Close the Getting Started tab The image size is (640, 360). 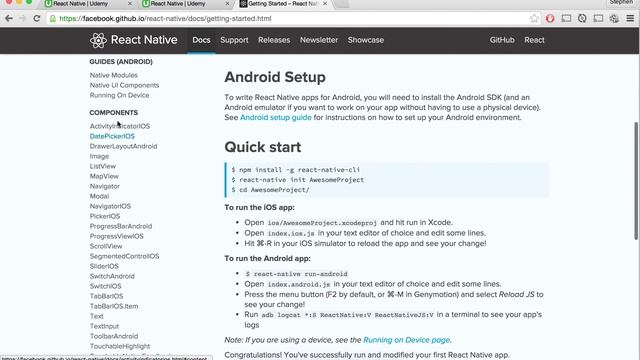(x=325, y=4)
